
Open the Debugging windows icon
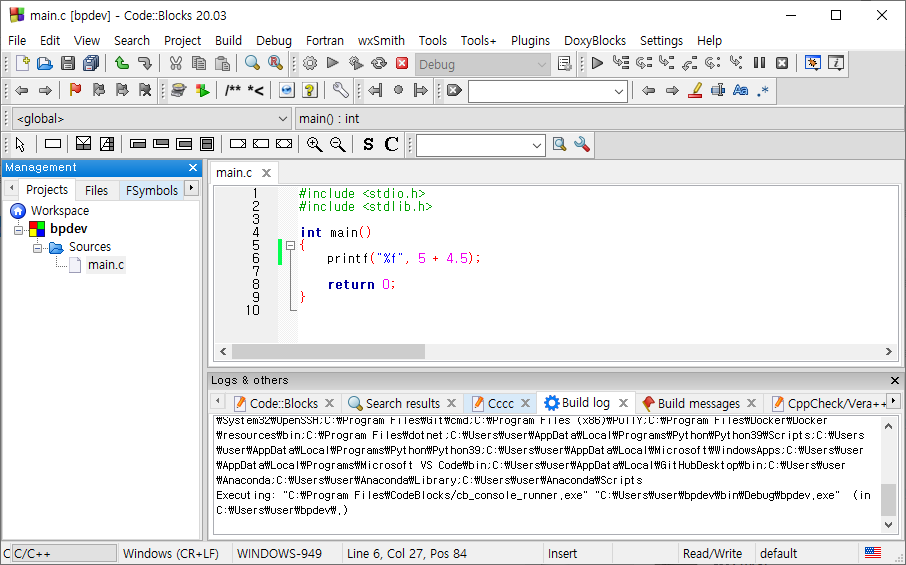[x=813, y=63]
